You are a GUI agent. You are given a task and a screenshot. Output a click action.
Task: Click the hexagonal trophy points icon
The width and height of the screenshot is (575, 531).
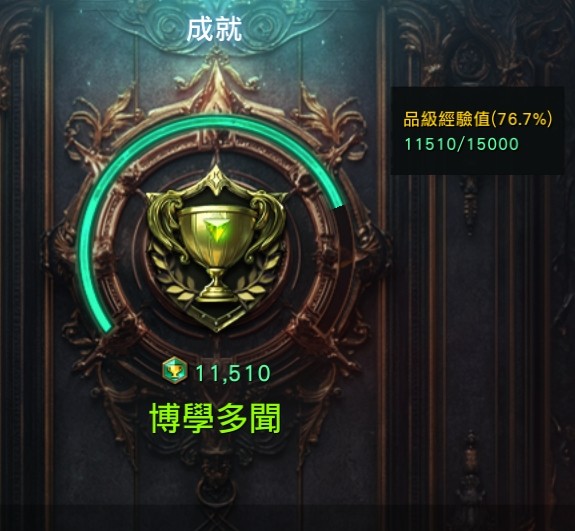pyautogui.click(x=175, y=370)
